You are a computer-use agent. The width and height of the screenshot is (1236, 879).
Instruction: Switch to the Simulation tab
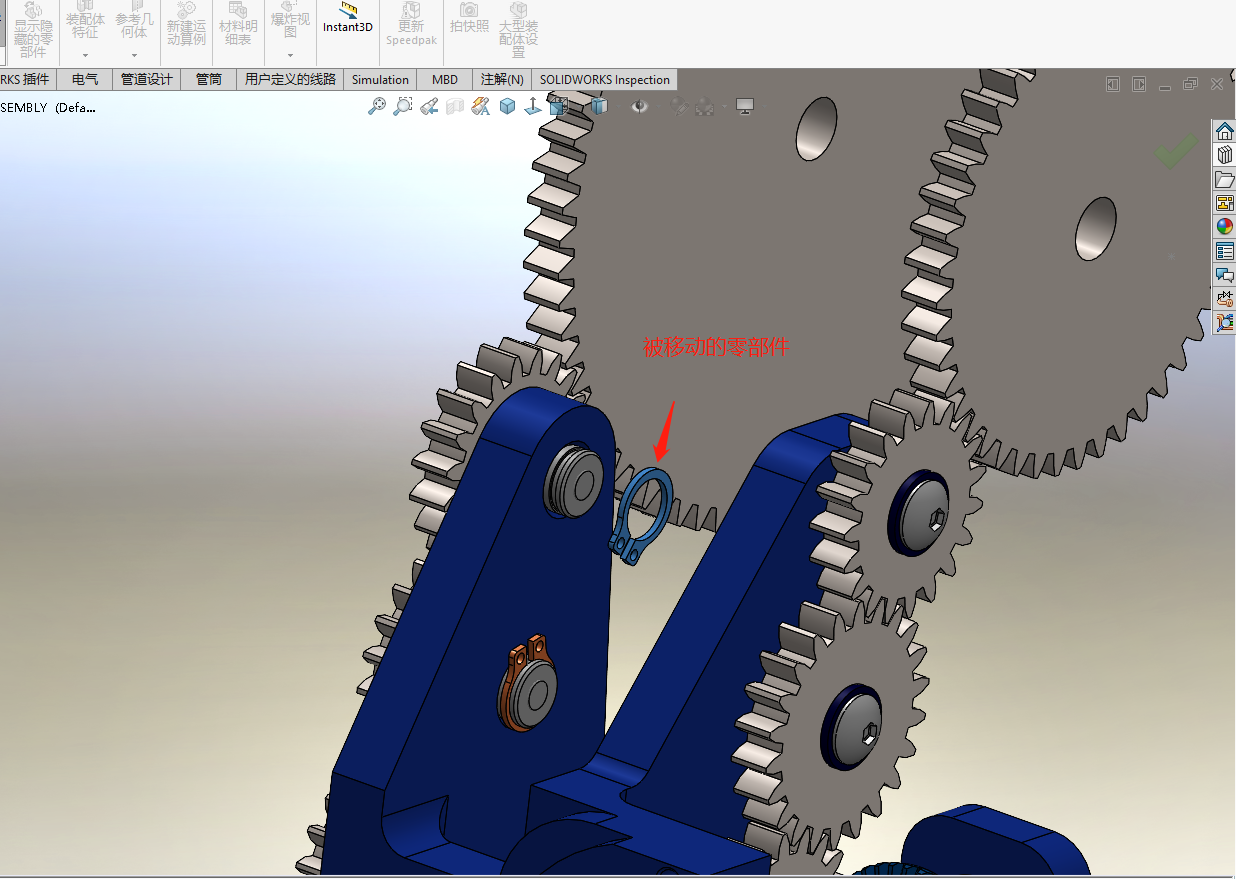[380, 79]
